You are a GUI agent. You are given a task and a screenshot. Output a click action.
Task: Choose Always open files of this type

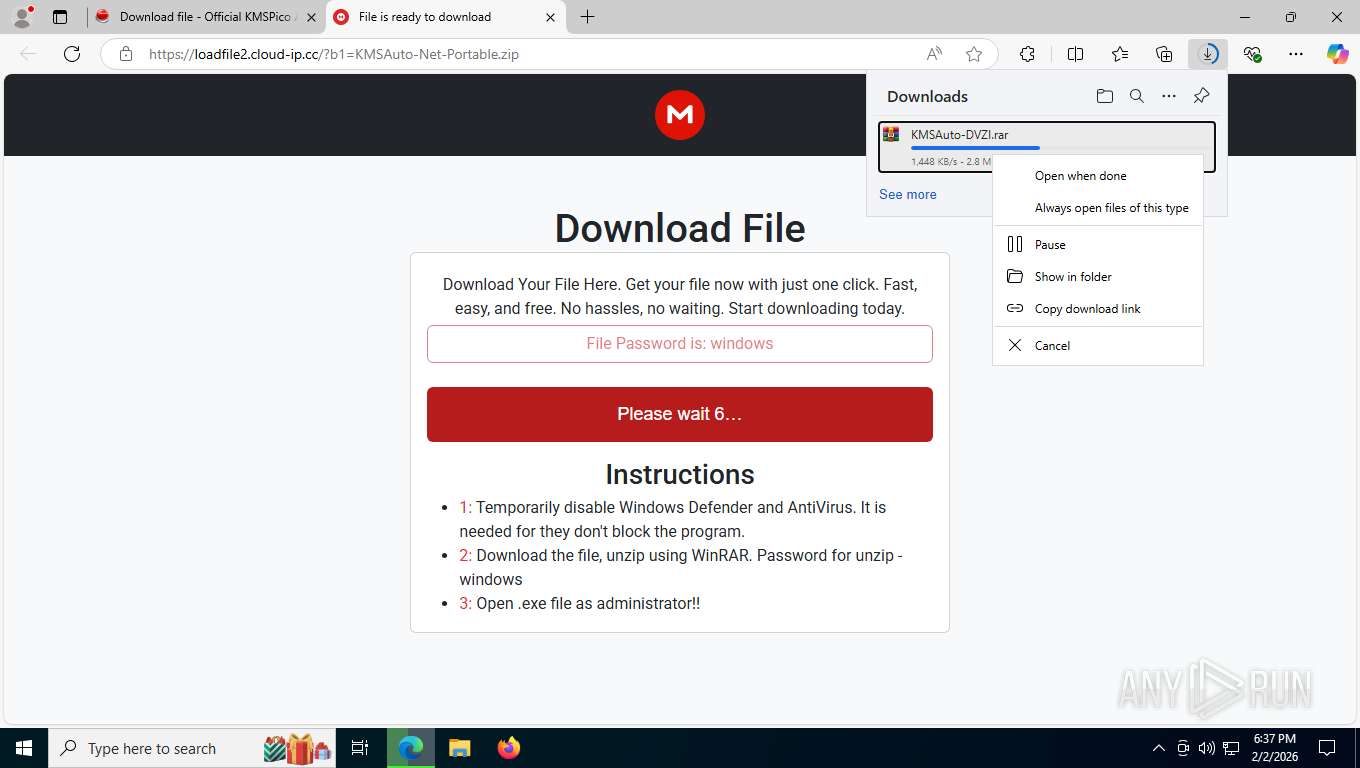[x=1098, y=208]
